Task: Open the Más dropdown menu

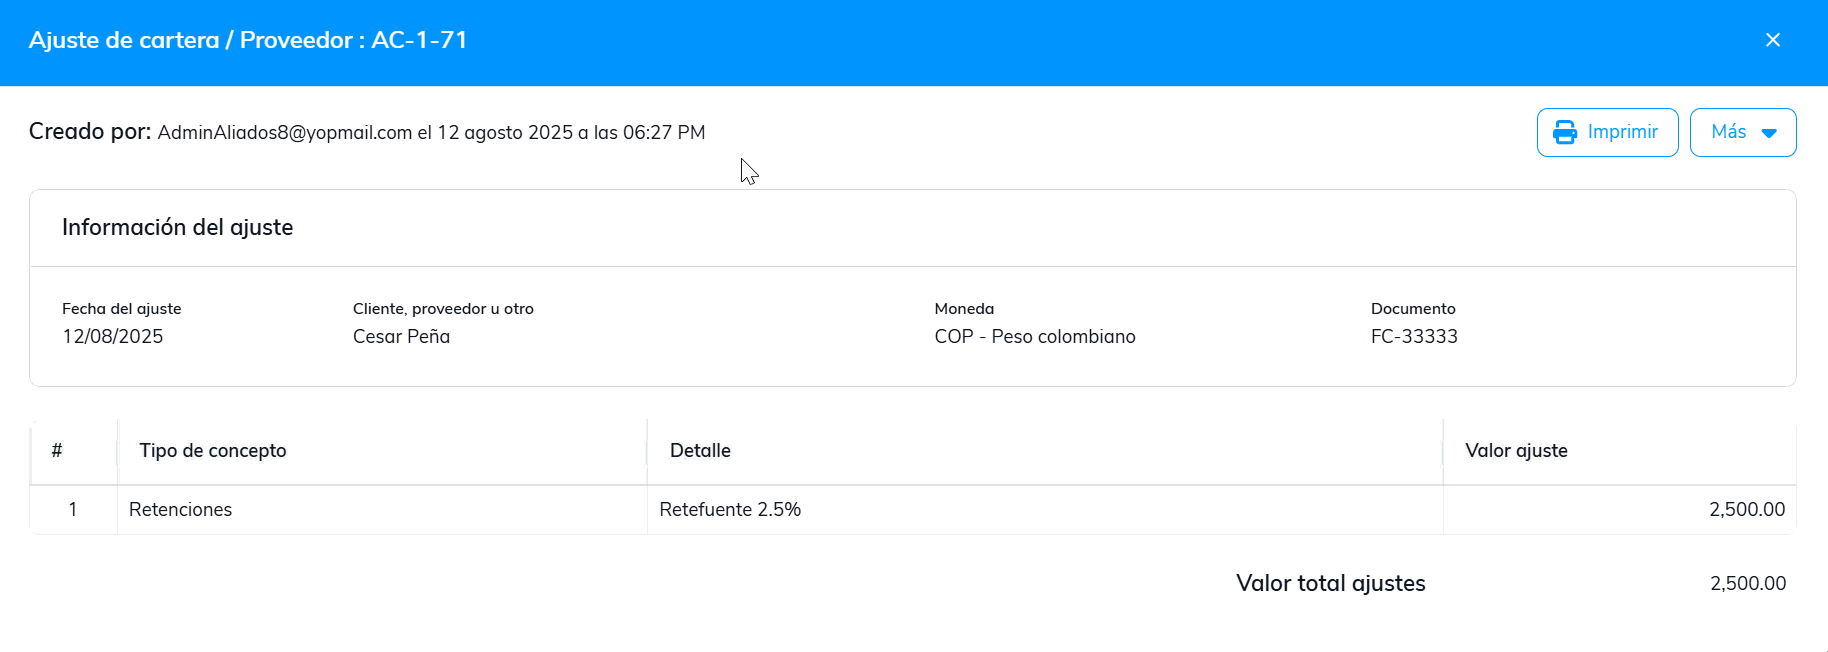Action: coord(1742,132)
